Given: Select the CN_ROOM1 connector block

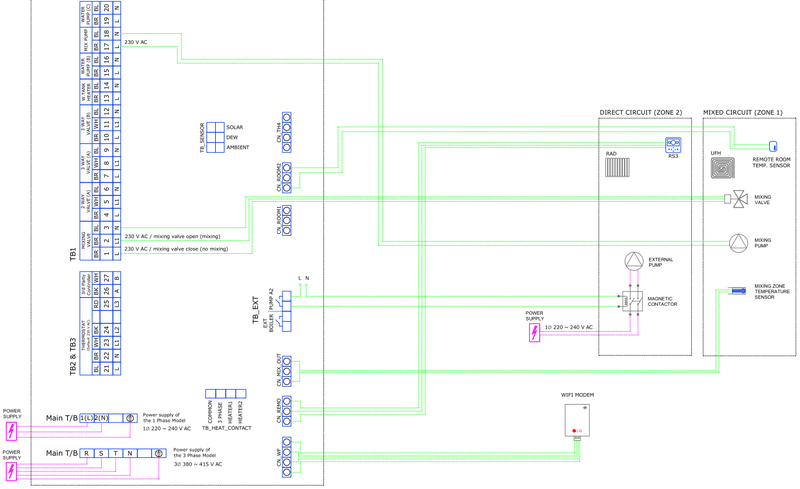Looking at the screenshot, I should click(x=287, y=221).
